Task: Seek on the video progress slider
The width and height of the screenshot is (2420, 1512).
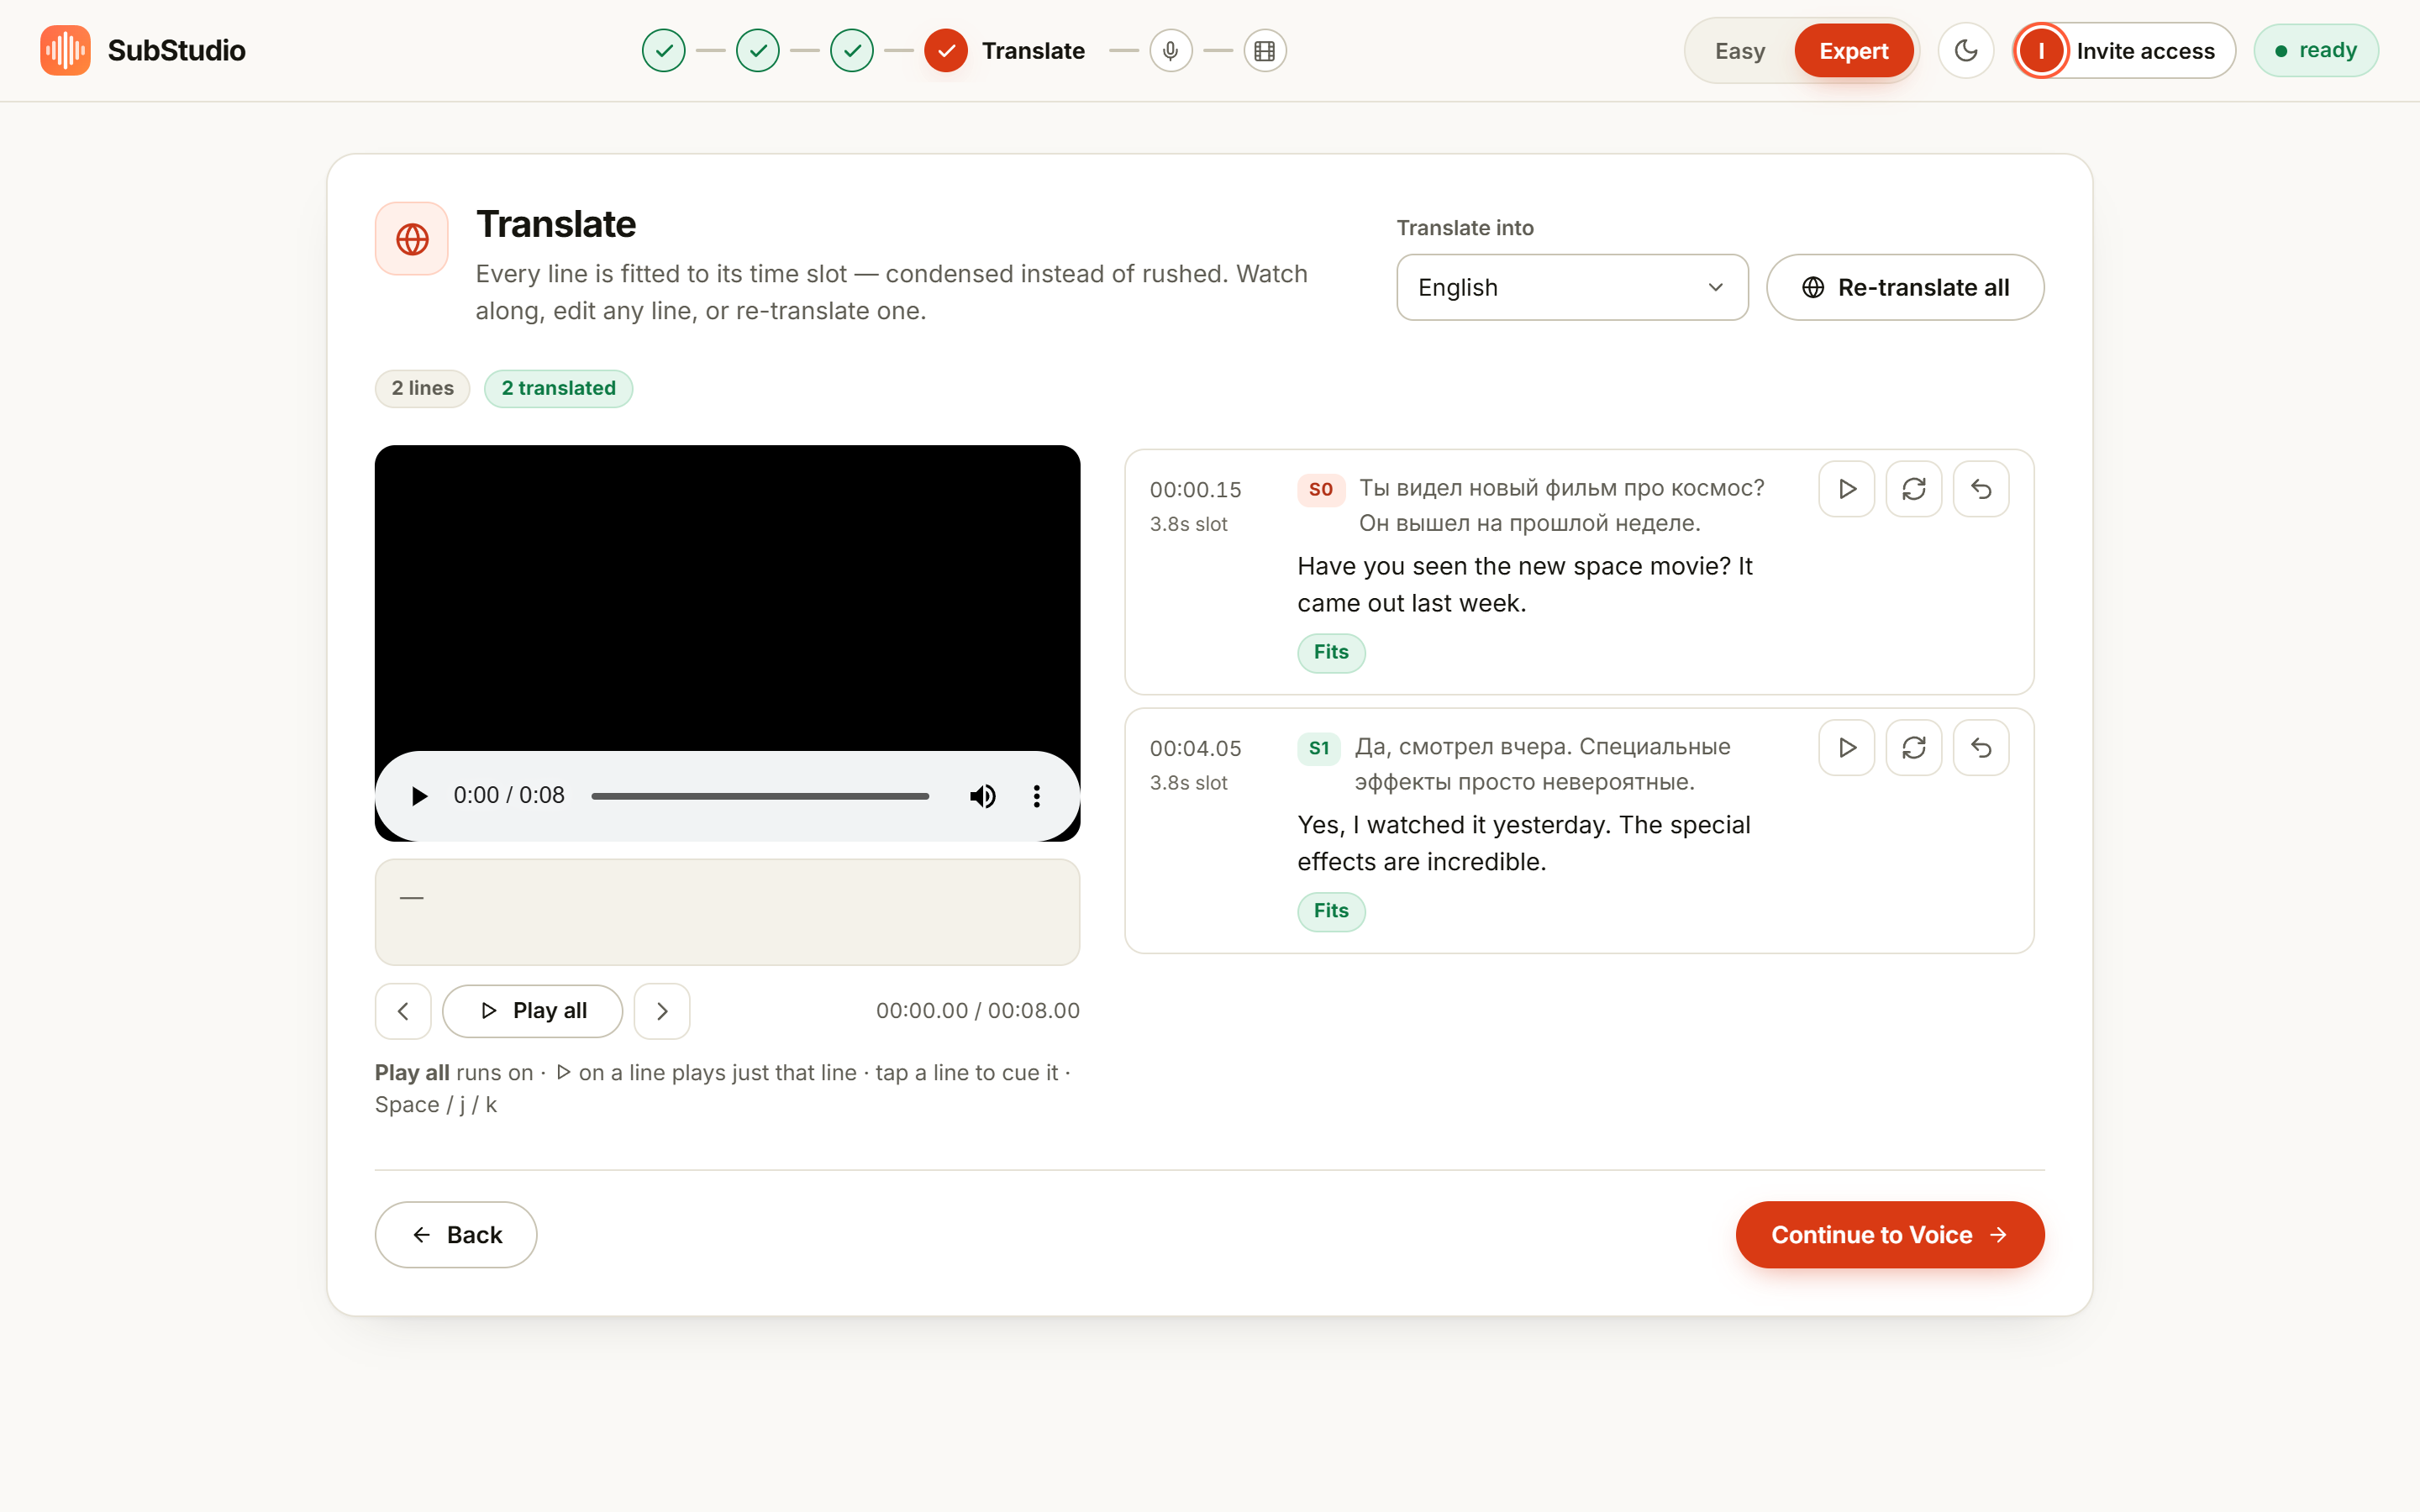Action: point(760,796)
